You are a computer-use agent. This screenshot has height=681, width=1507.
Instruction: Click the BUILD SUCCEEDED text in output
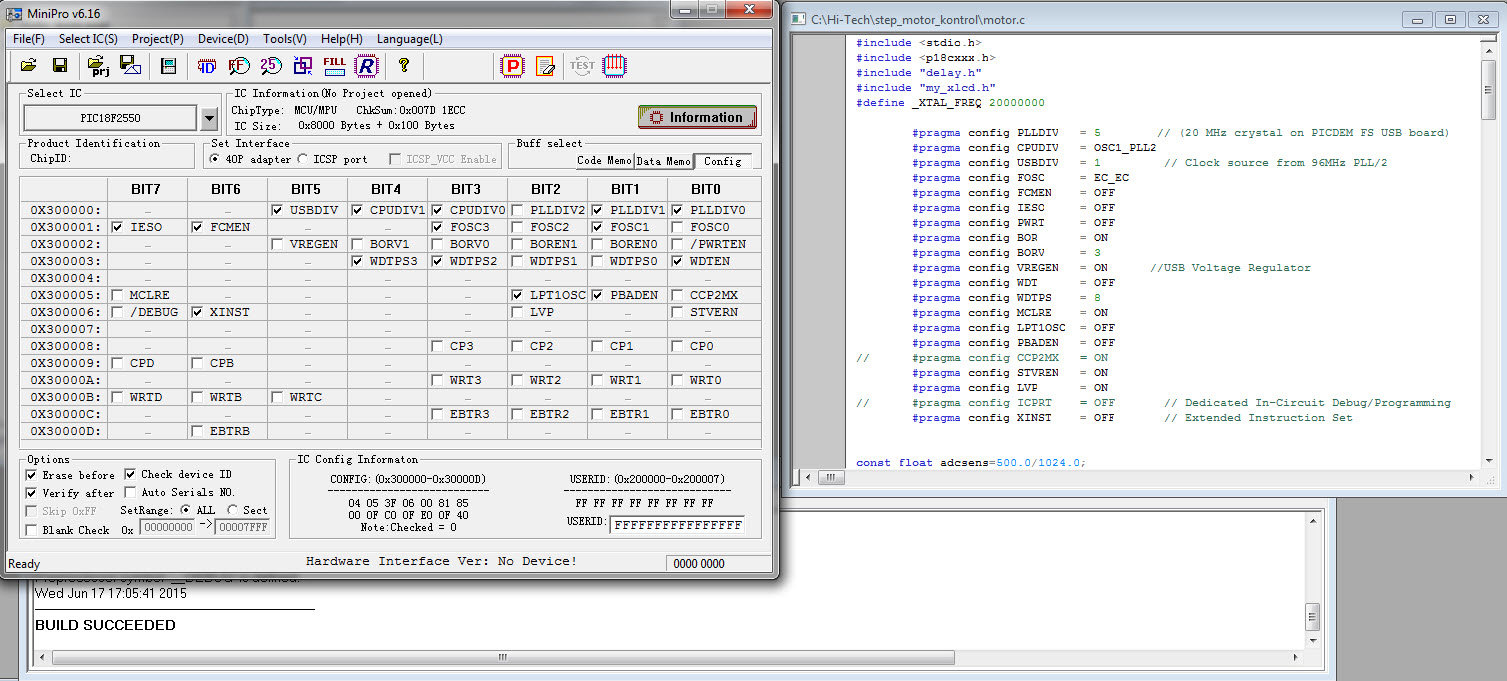pos(105,625)
